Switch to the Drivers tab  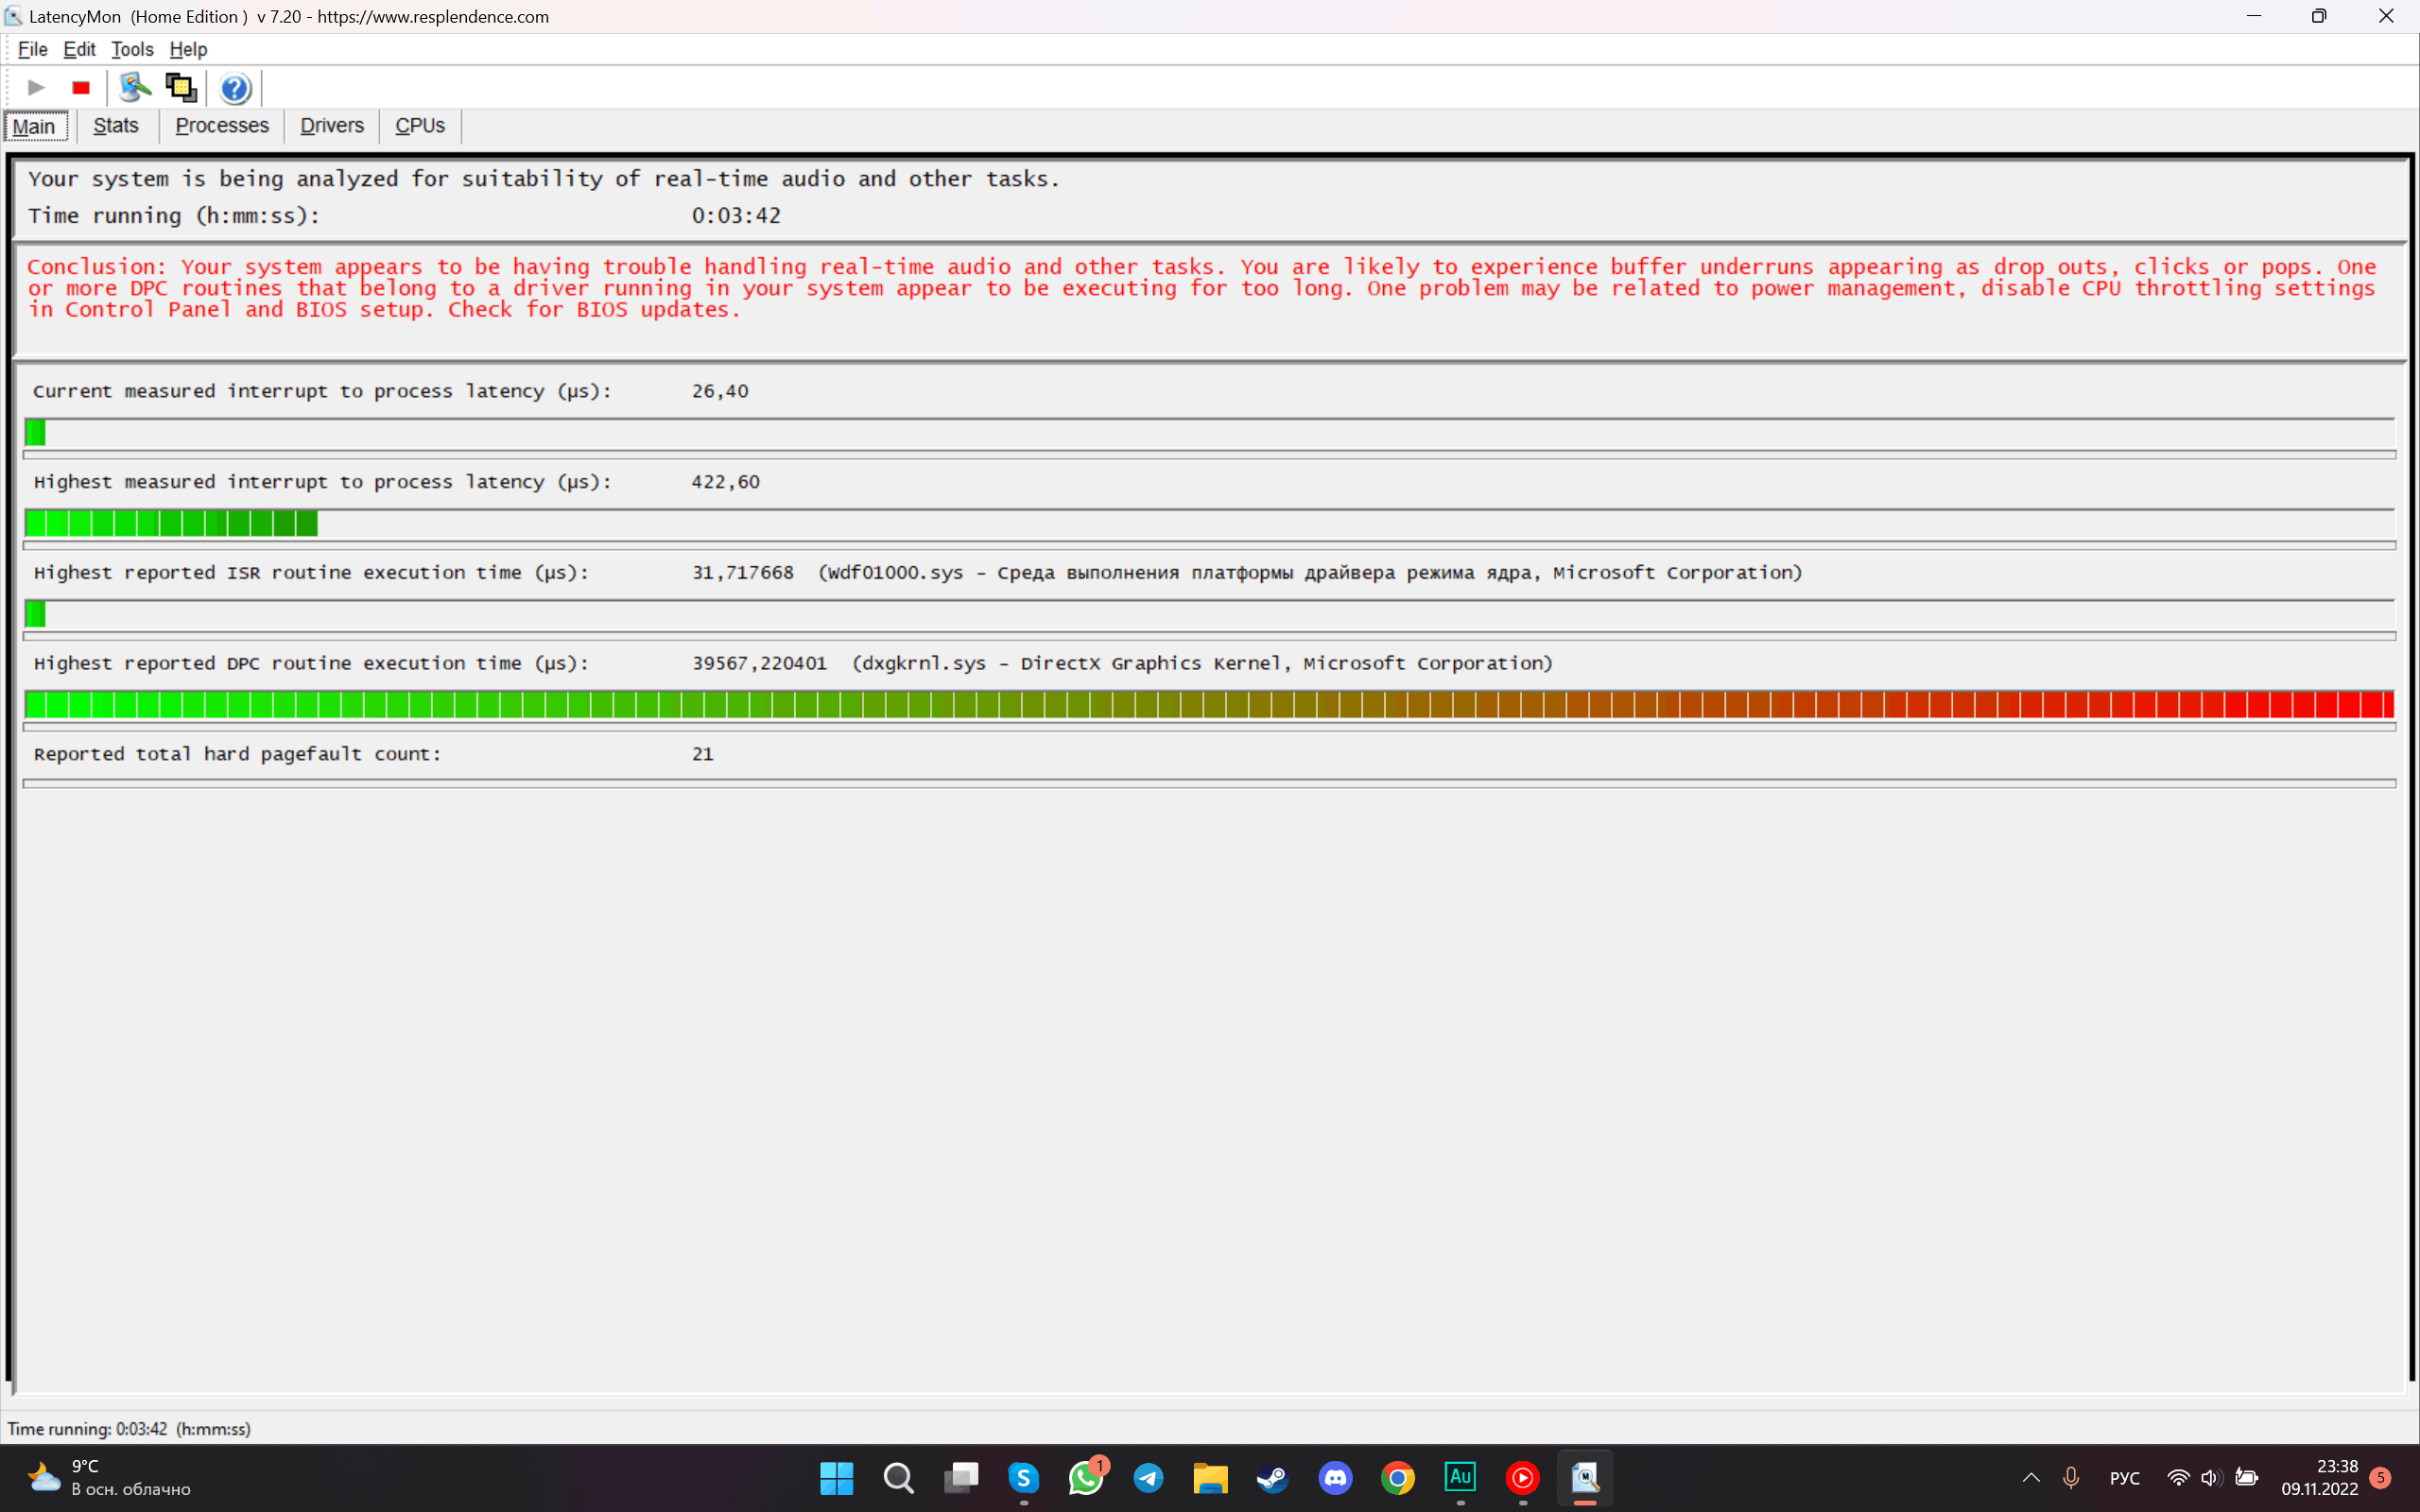[329, 126]
